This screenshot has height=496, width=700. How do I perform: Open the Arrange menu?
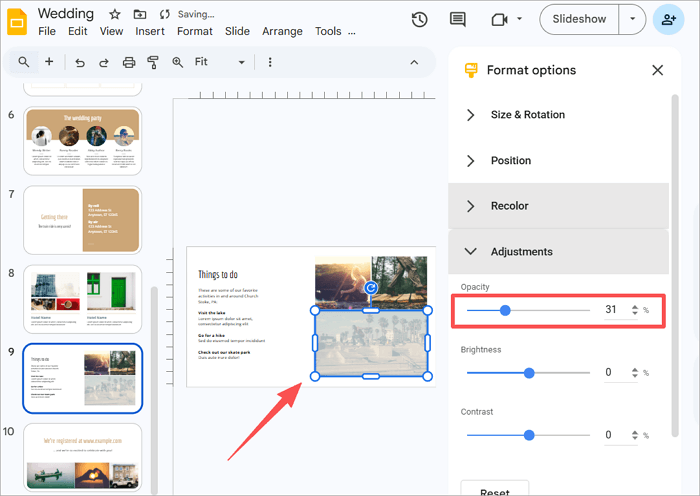coord(282,31)
